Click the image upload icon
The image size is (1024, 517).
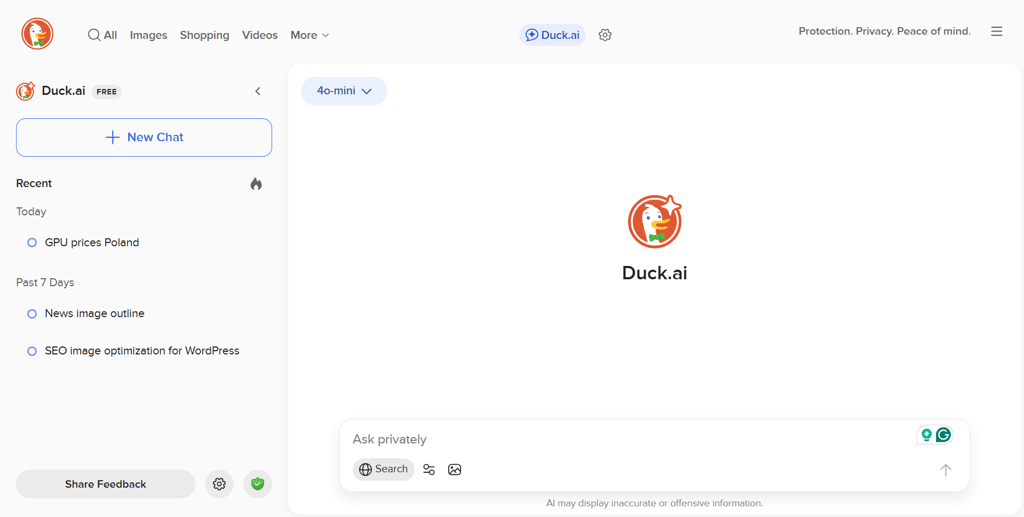(x=455, y=469)
